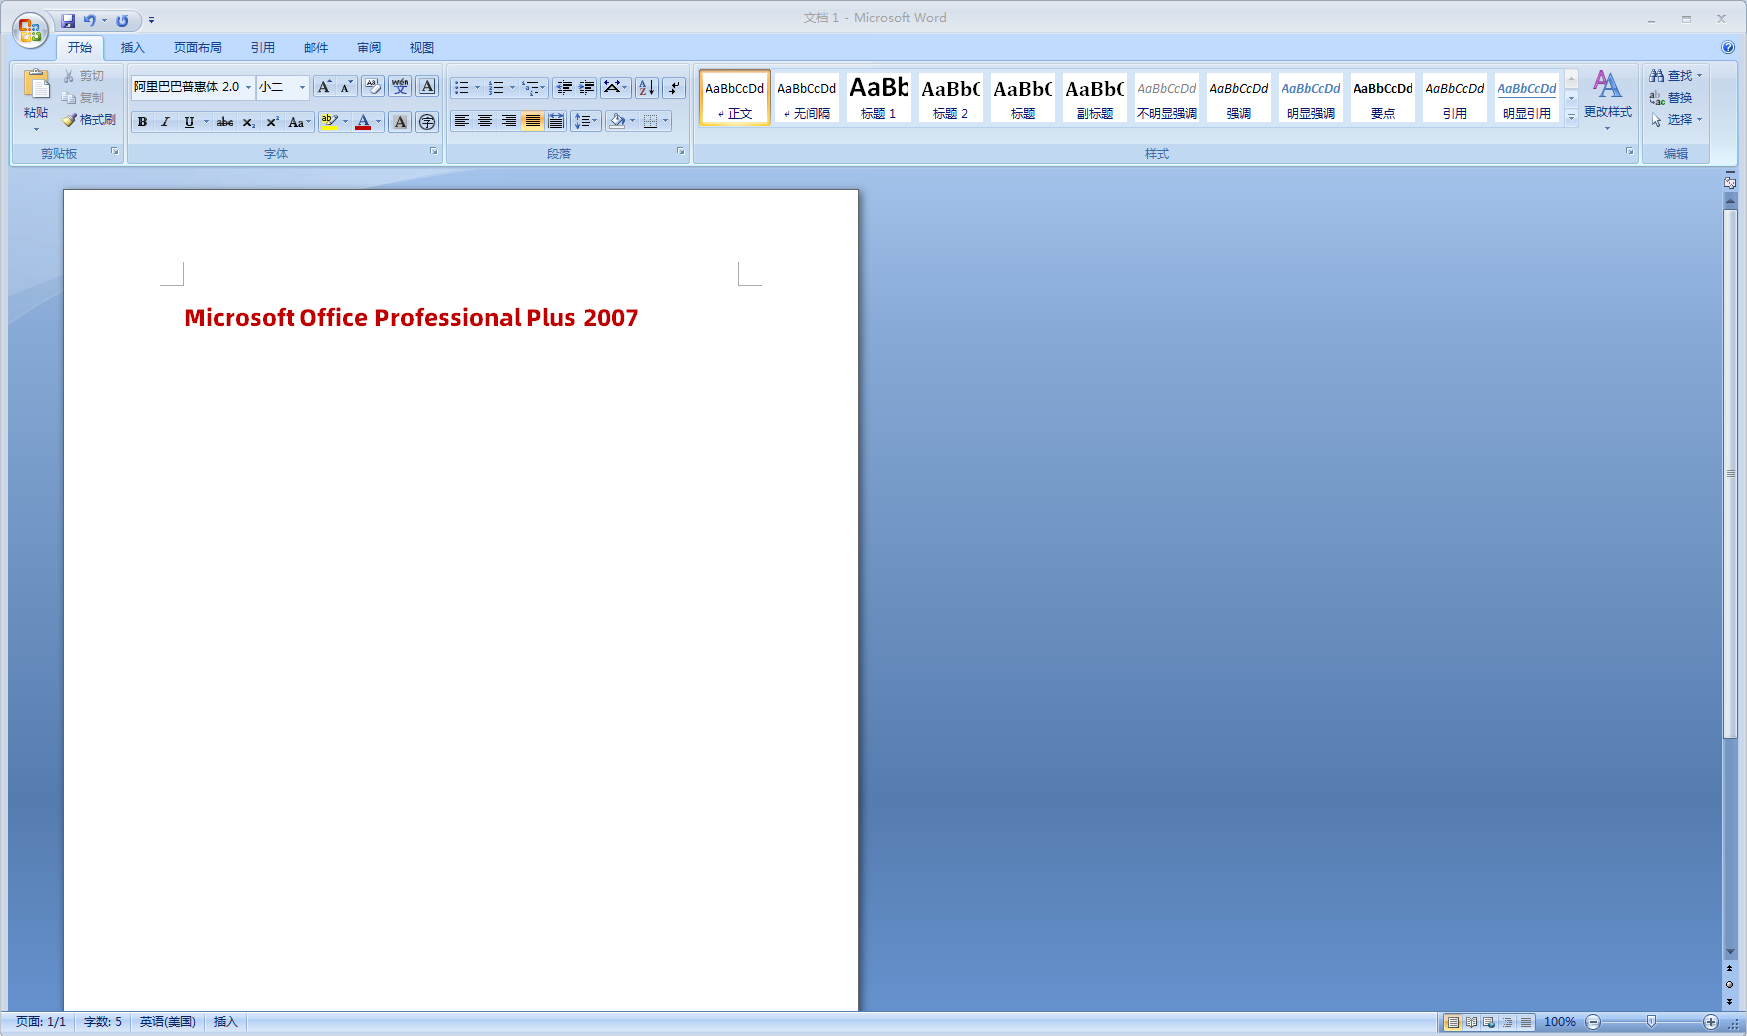
Task: Click the Save icon in quick access toolbar
Action: (68, 20)
